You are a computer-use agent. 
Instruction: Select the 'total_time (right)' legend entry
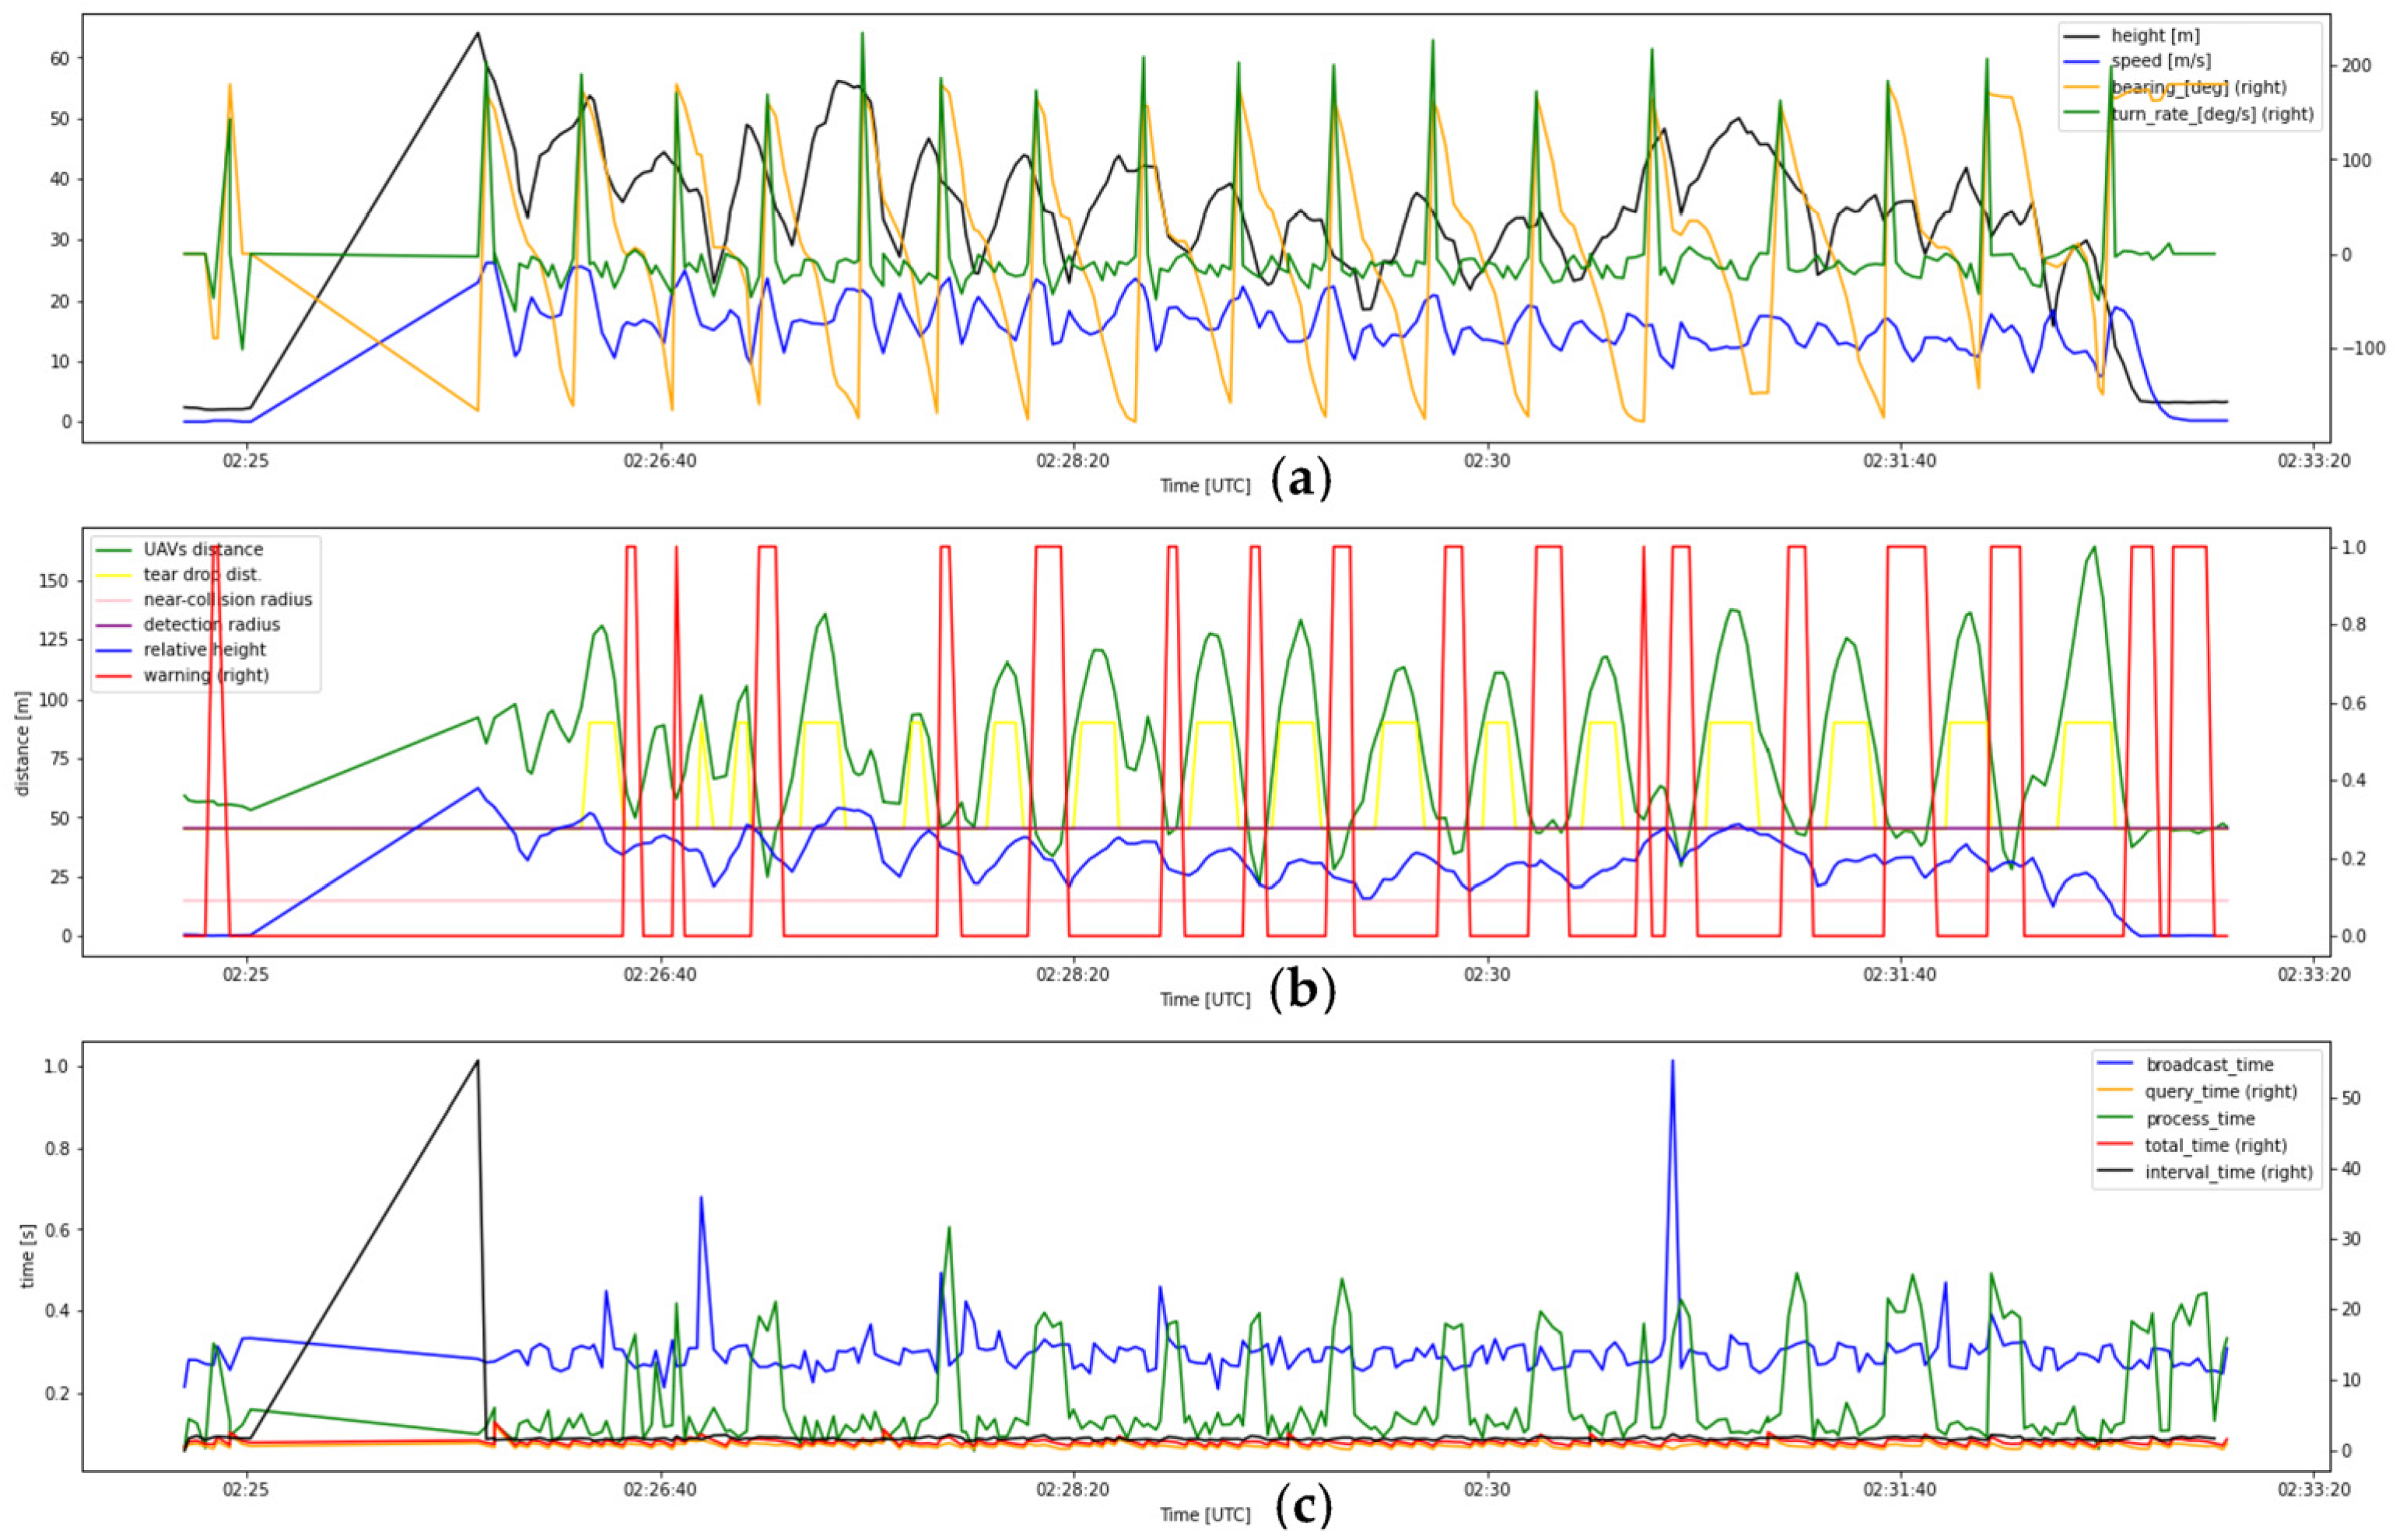point(2215,1145)
